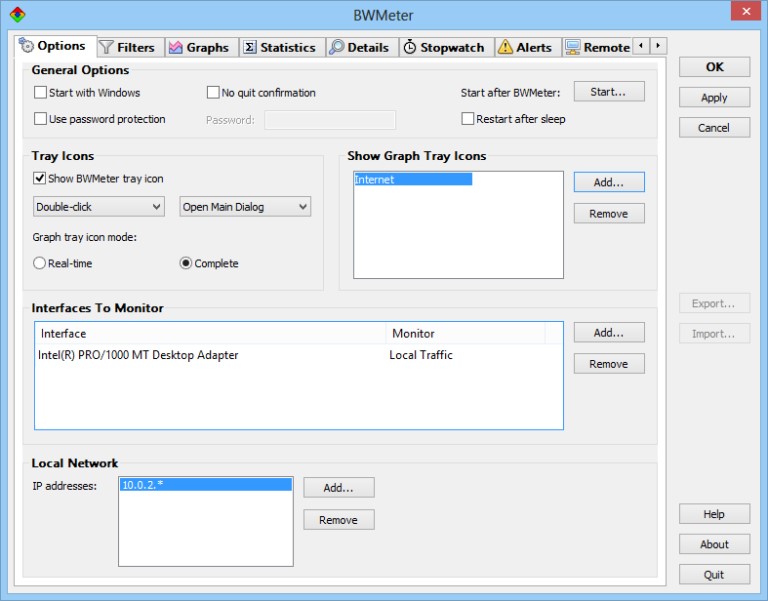Click the Monitor column header
This screenshot has height=601, width=768.
[466, 334]
